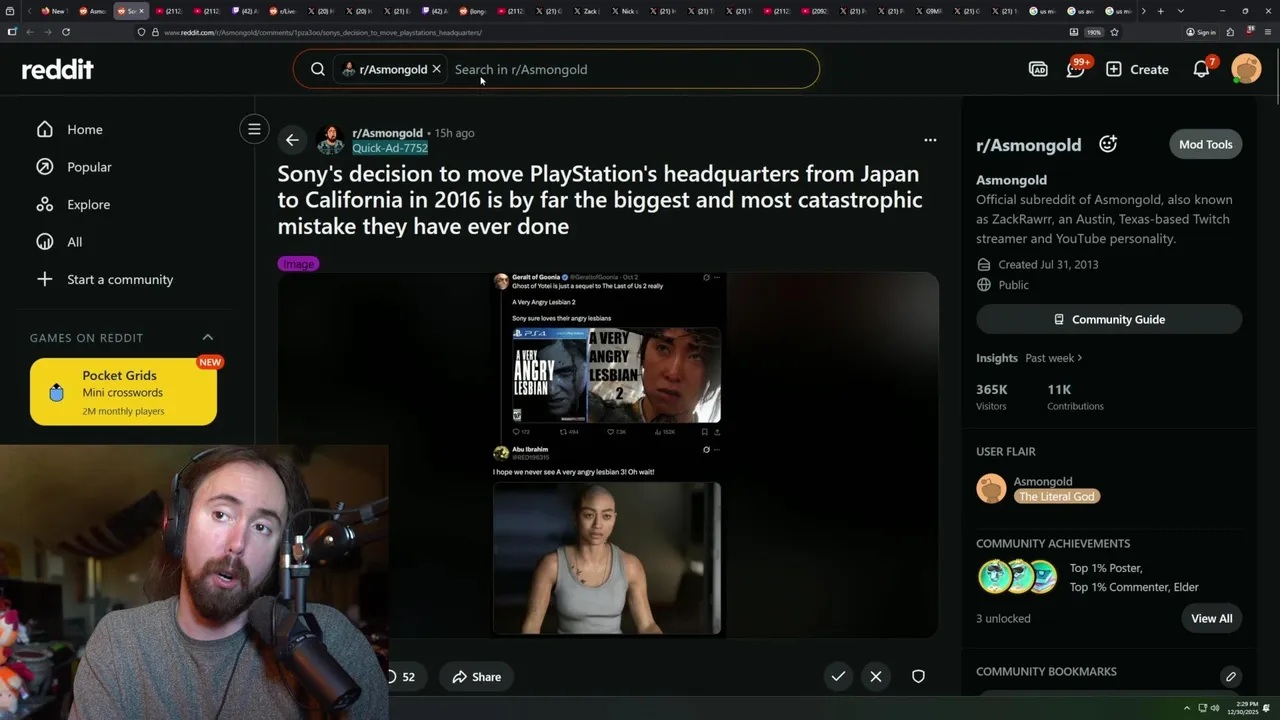Click the address bar URL
Viewport: 1280px width, 720px height.
[x=322, y=32]
